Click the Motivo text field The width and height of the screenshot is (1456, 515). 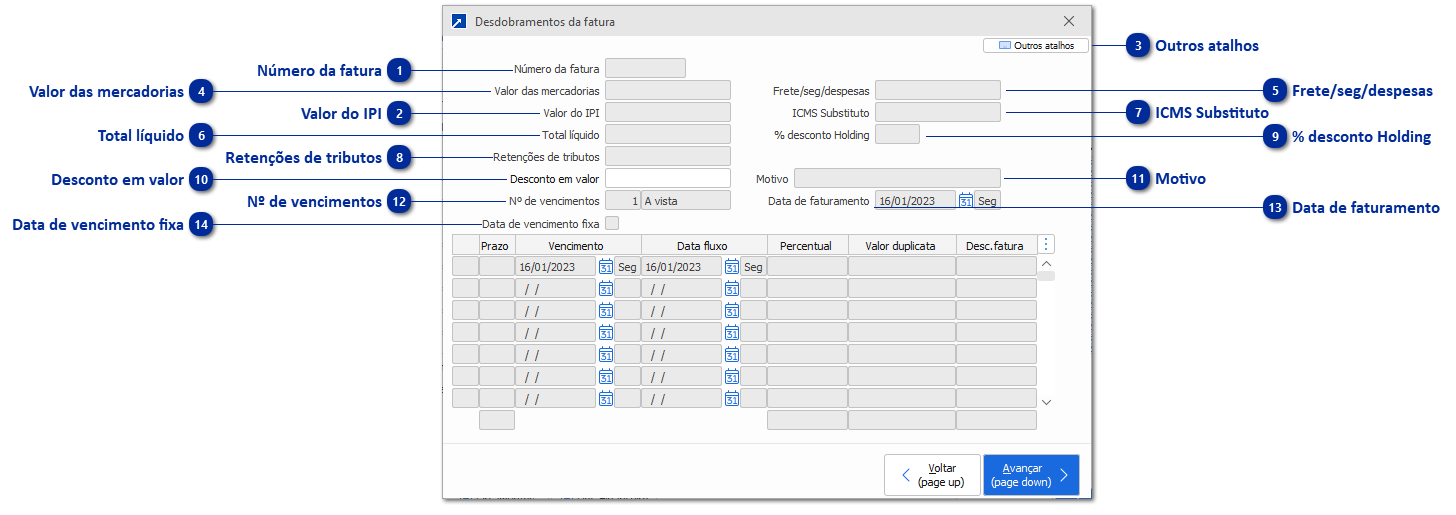[896, 179]
